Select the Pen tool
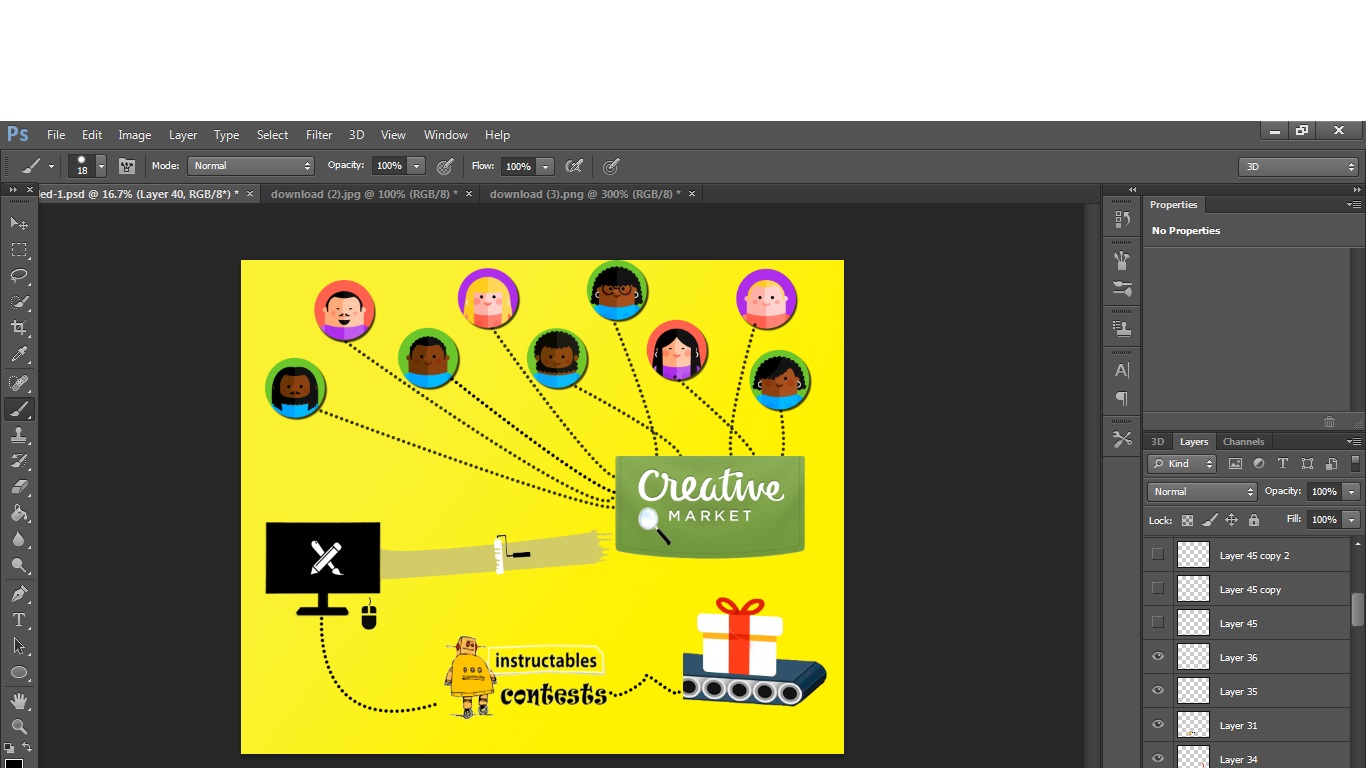The width and height of the screenshot is (1366, 768). [19, 594]
